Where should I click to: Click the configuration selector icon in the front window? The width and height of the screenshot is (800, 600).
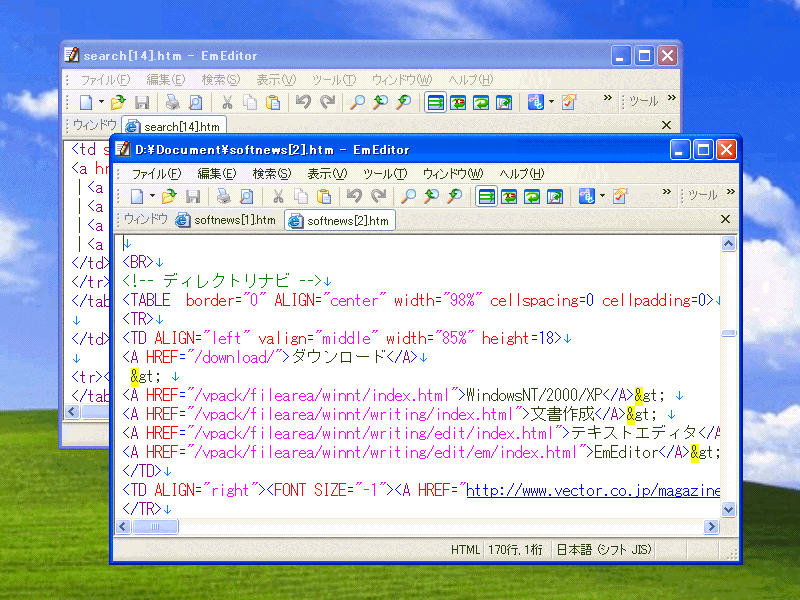[587, 196]
